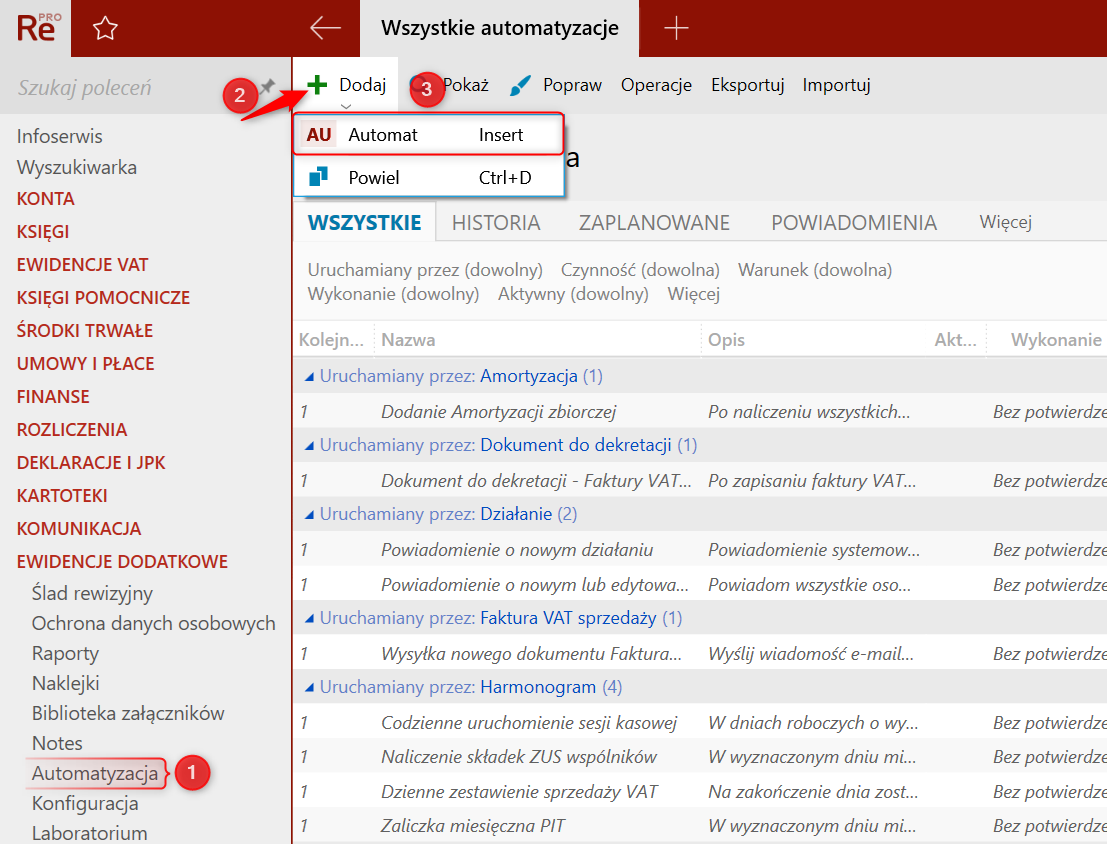The height and width of the screenshot is (844, 1107).
Task: Switch to the POWIADOMIENIA tab
Action: coord(854,222)
